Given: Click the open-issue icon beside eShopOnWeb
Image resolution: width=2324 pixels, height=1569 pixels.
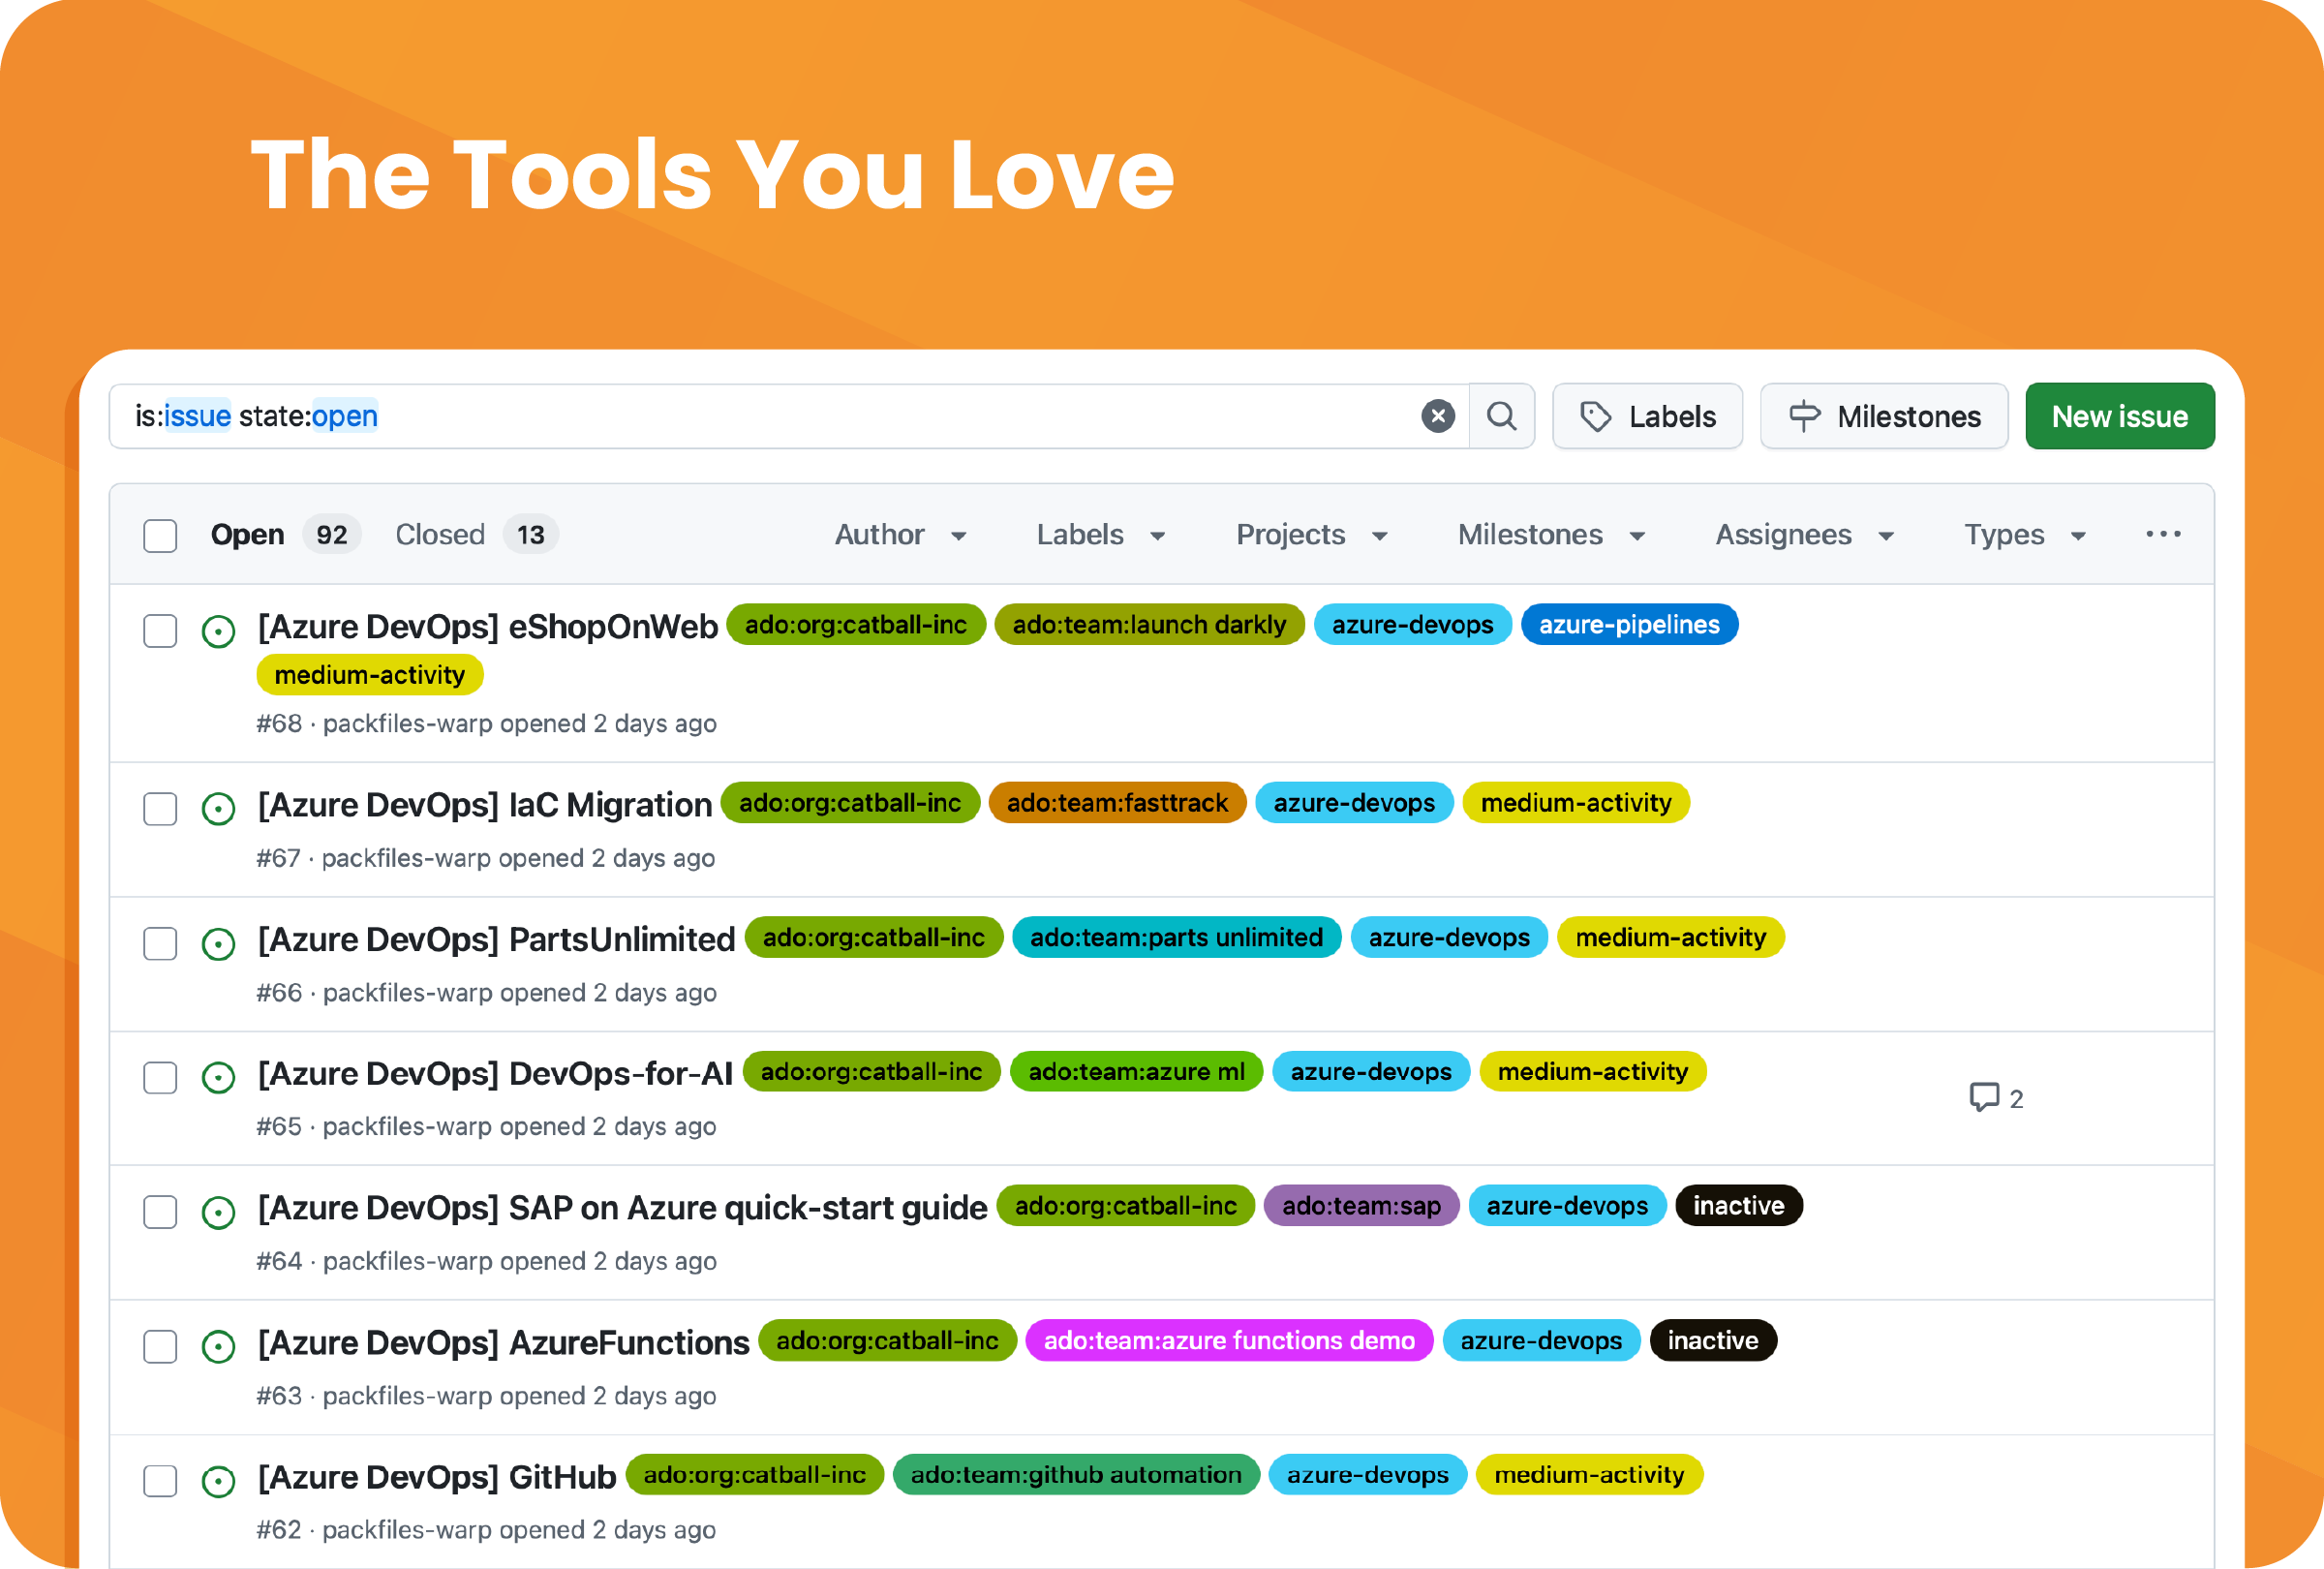Looking at the screenshot, I should pos(218,631).
